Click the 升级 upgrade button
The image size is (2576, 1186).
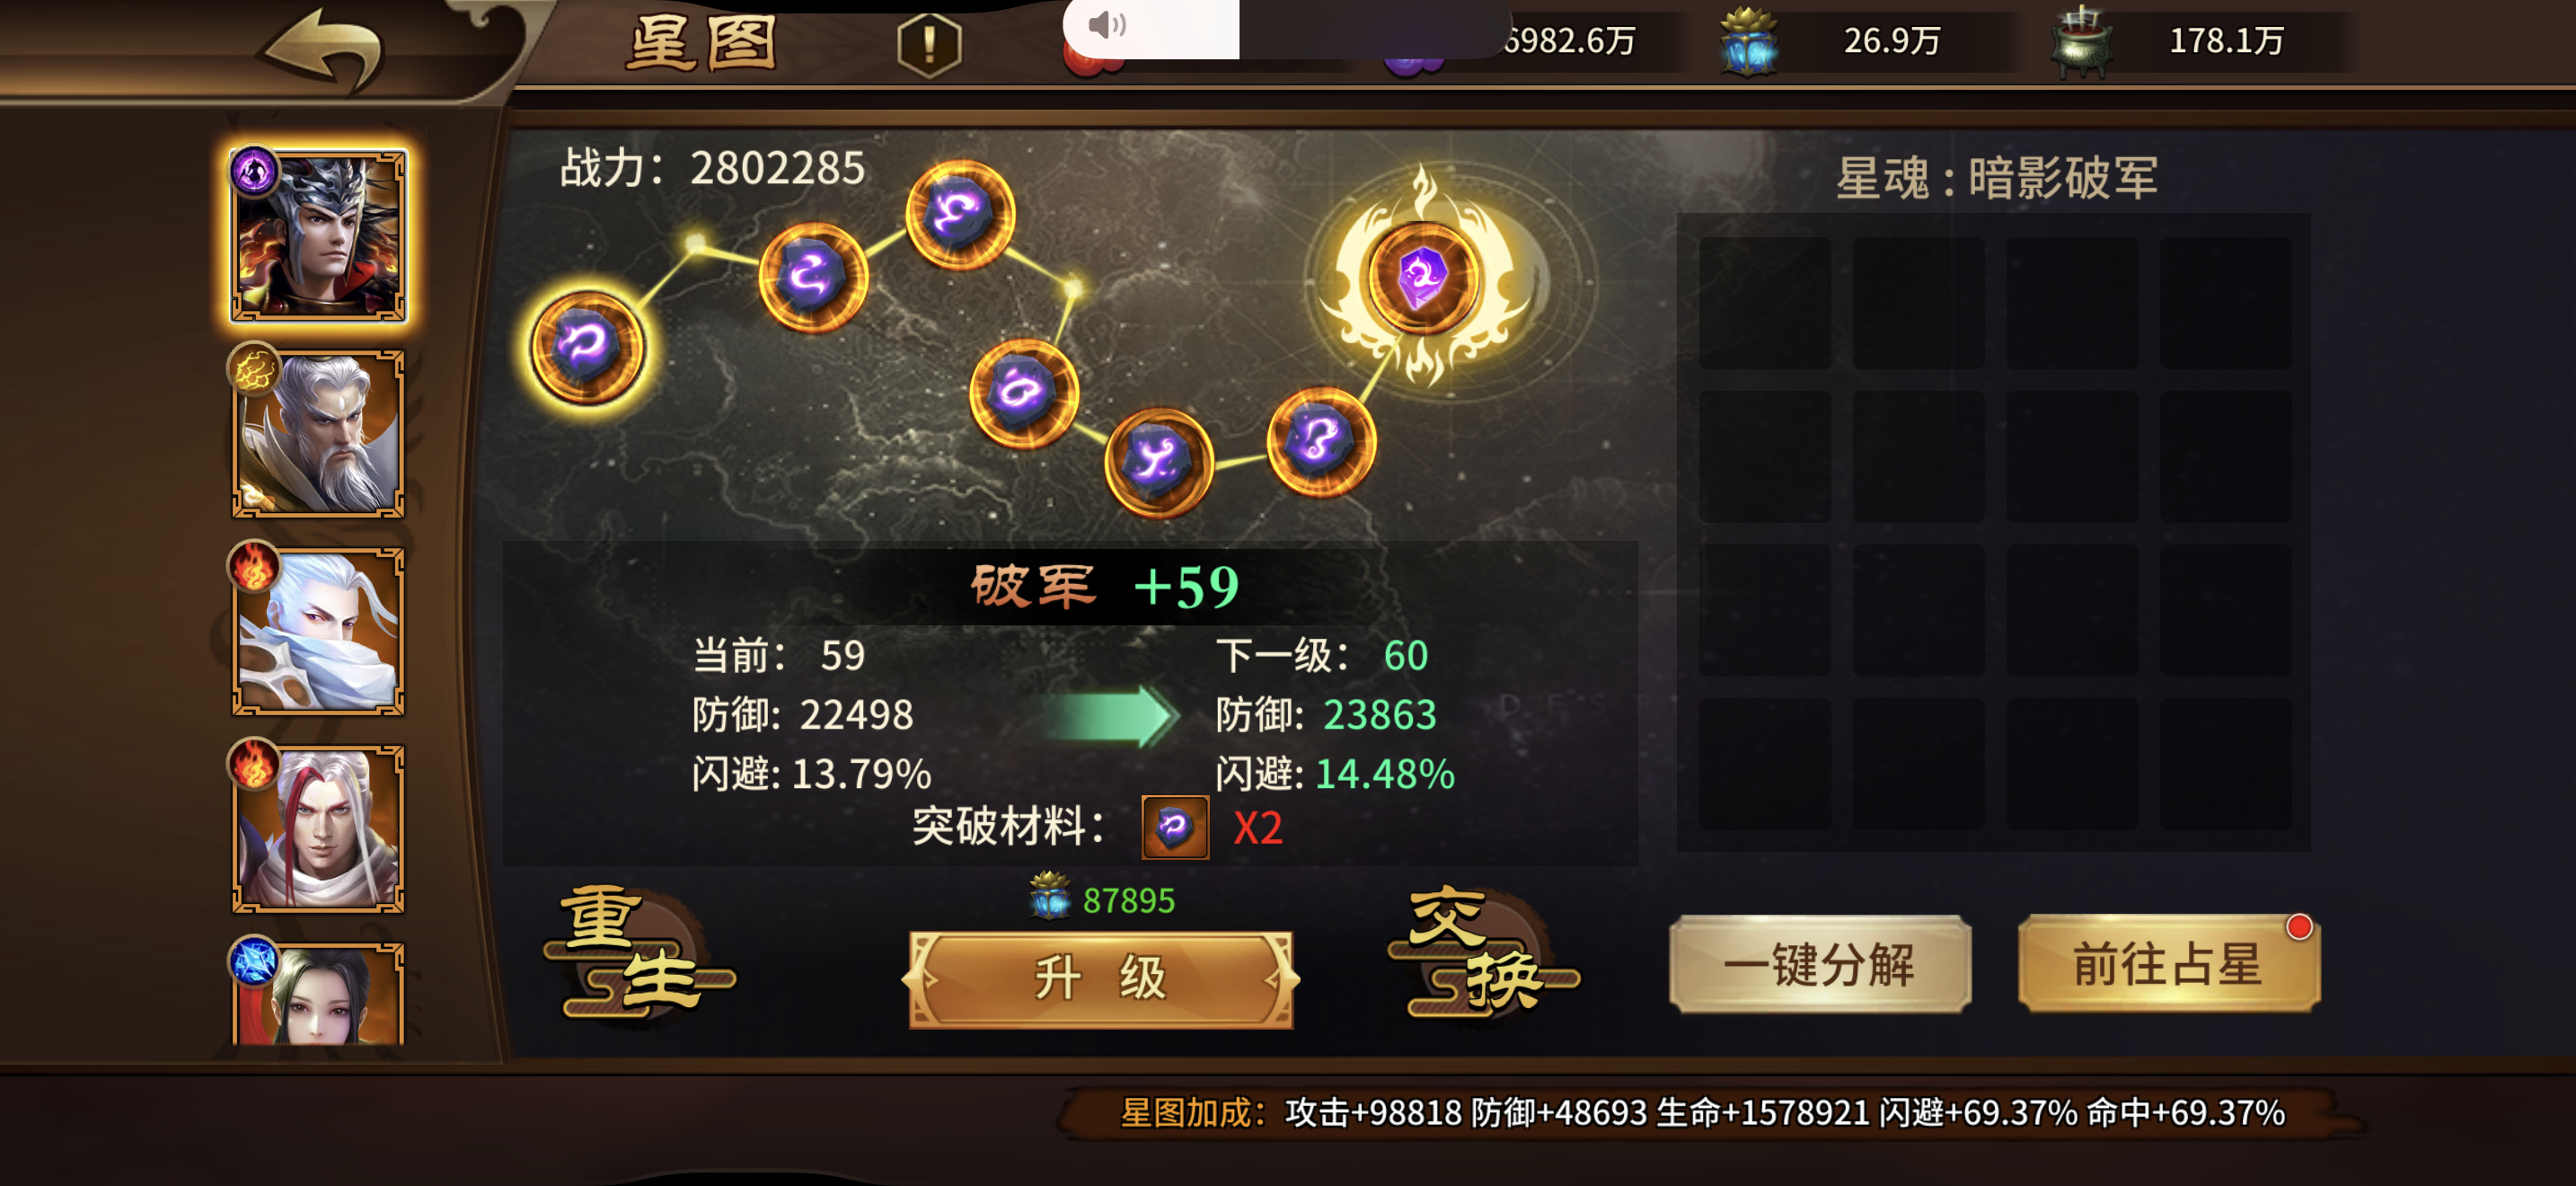click(1101, 979)
